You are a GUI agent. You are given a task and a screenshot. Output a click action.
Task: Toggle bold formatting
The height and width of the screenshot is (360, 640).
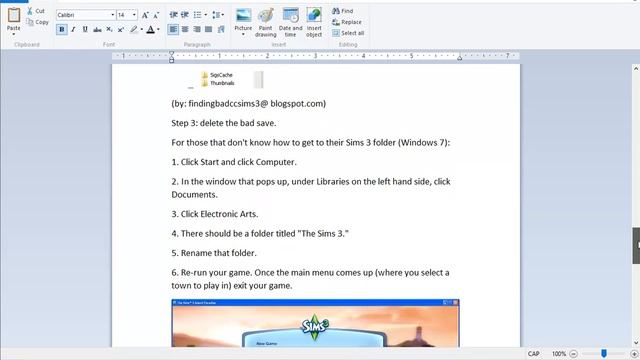click(62, 29)
